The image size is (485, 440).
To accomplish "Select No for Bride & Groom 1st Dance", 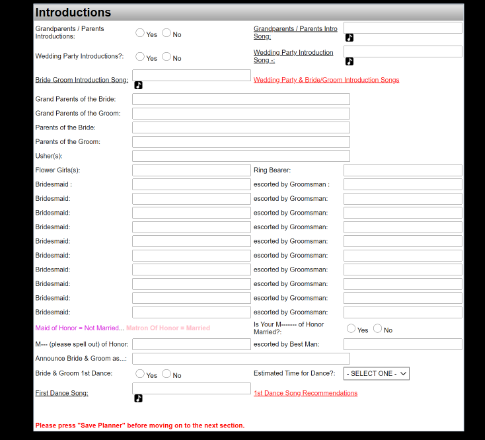I will point(166,374).
